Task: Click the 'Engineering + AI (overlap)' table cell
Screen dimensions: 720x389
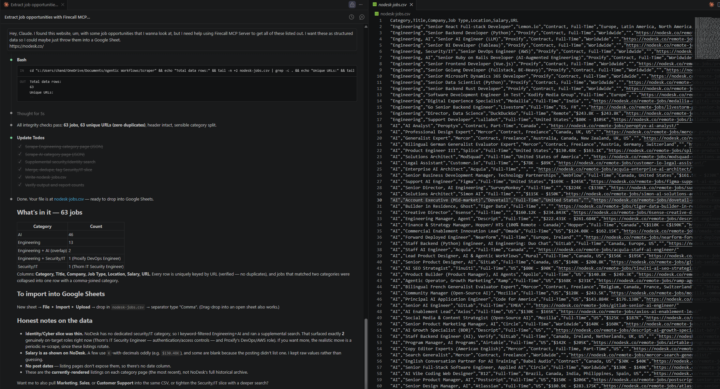Action: (42, 251)
